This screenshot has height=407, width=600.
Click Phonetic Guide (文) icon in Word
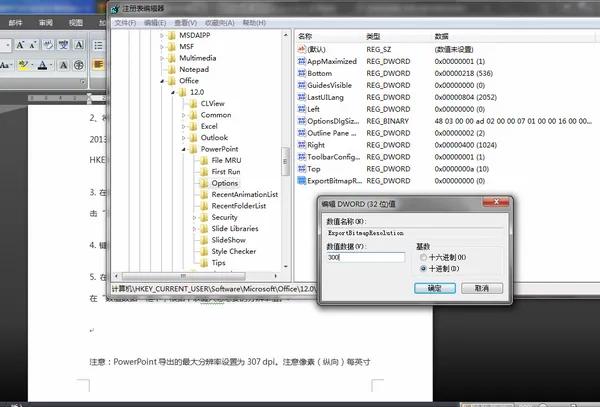point(63,45)
